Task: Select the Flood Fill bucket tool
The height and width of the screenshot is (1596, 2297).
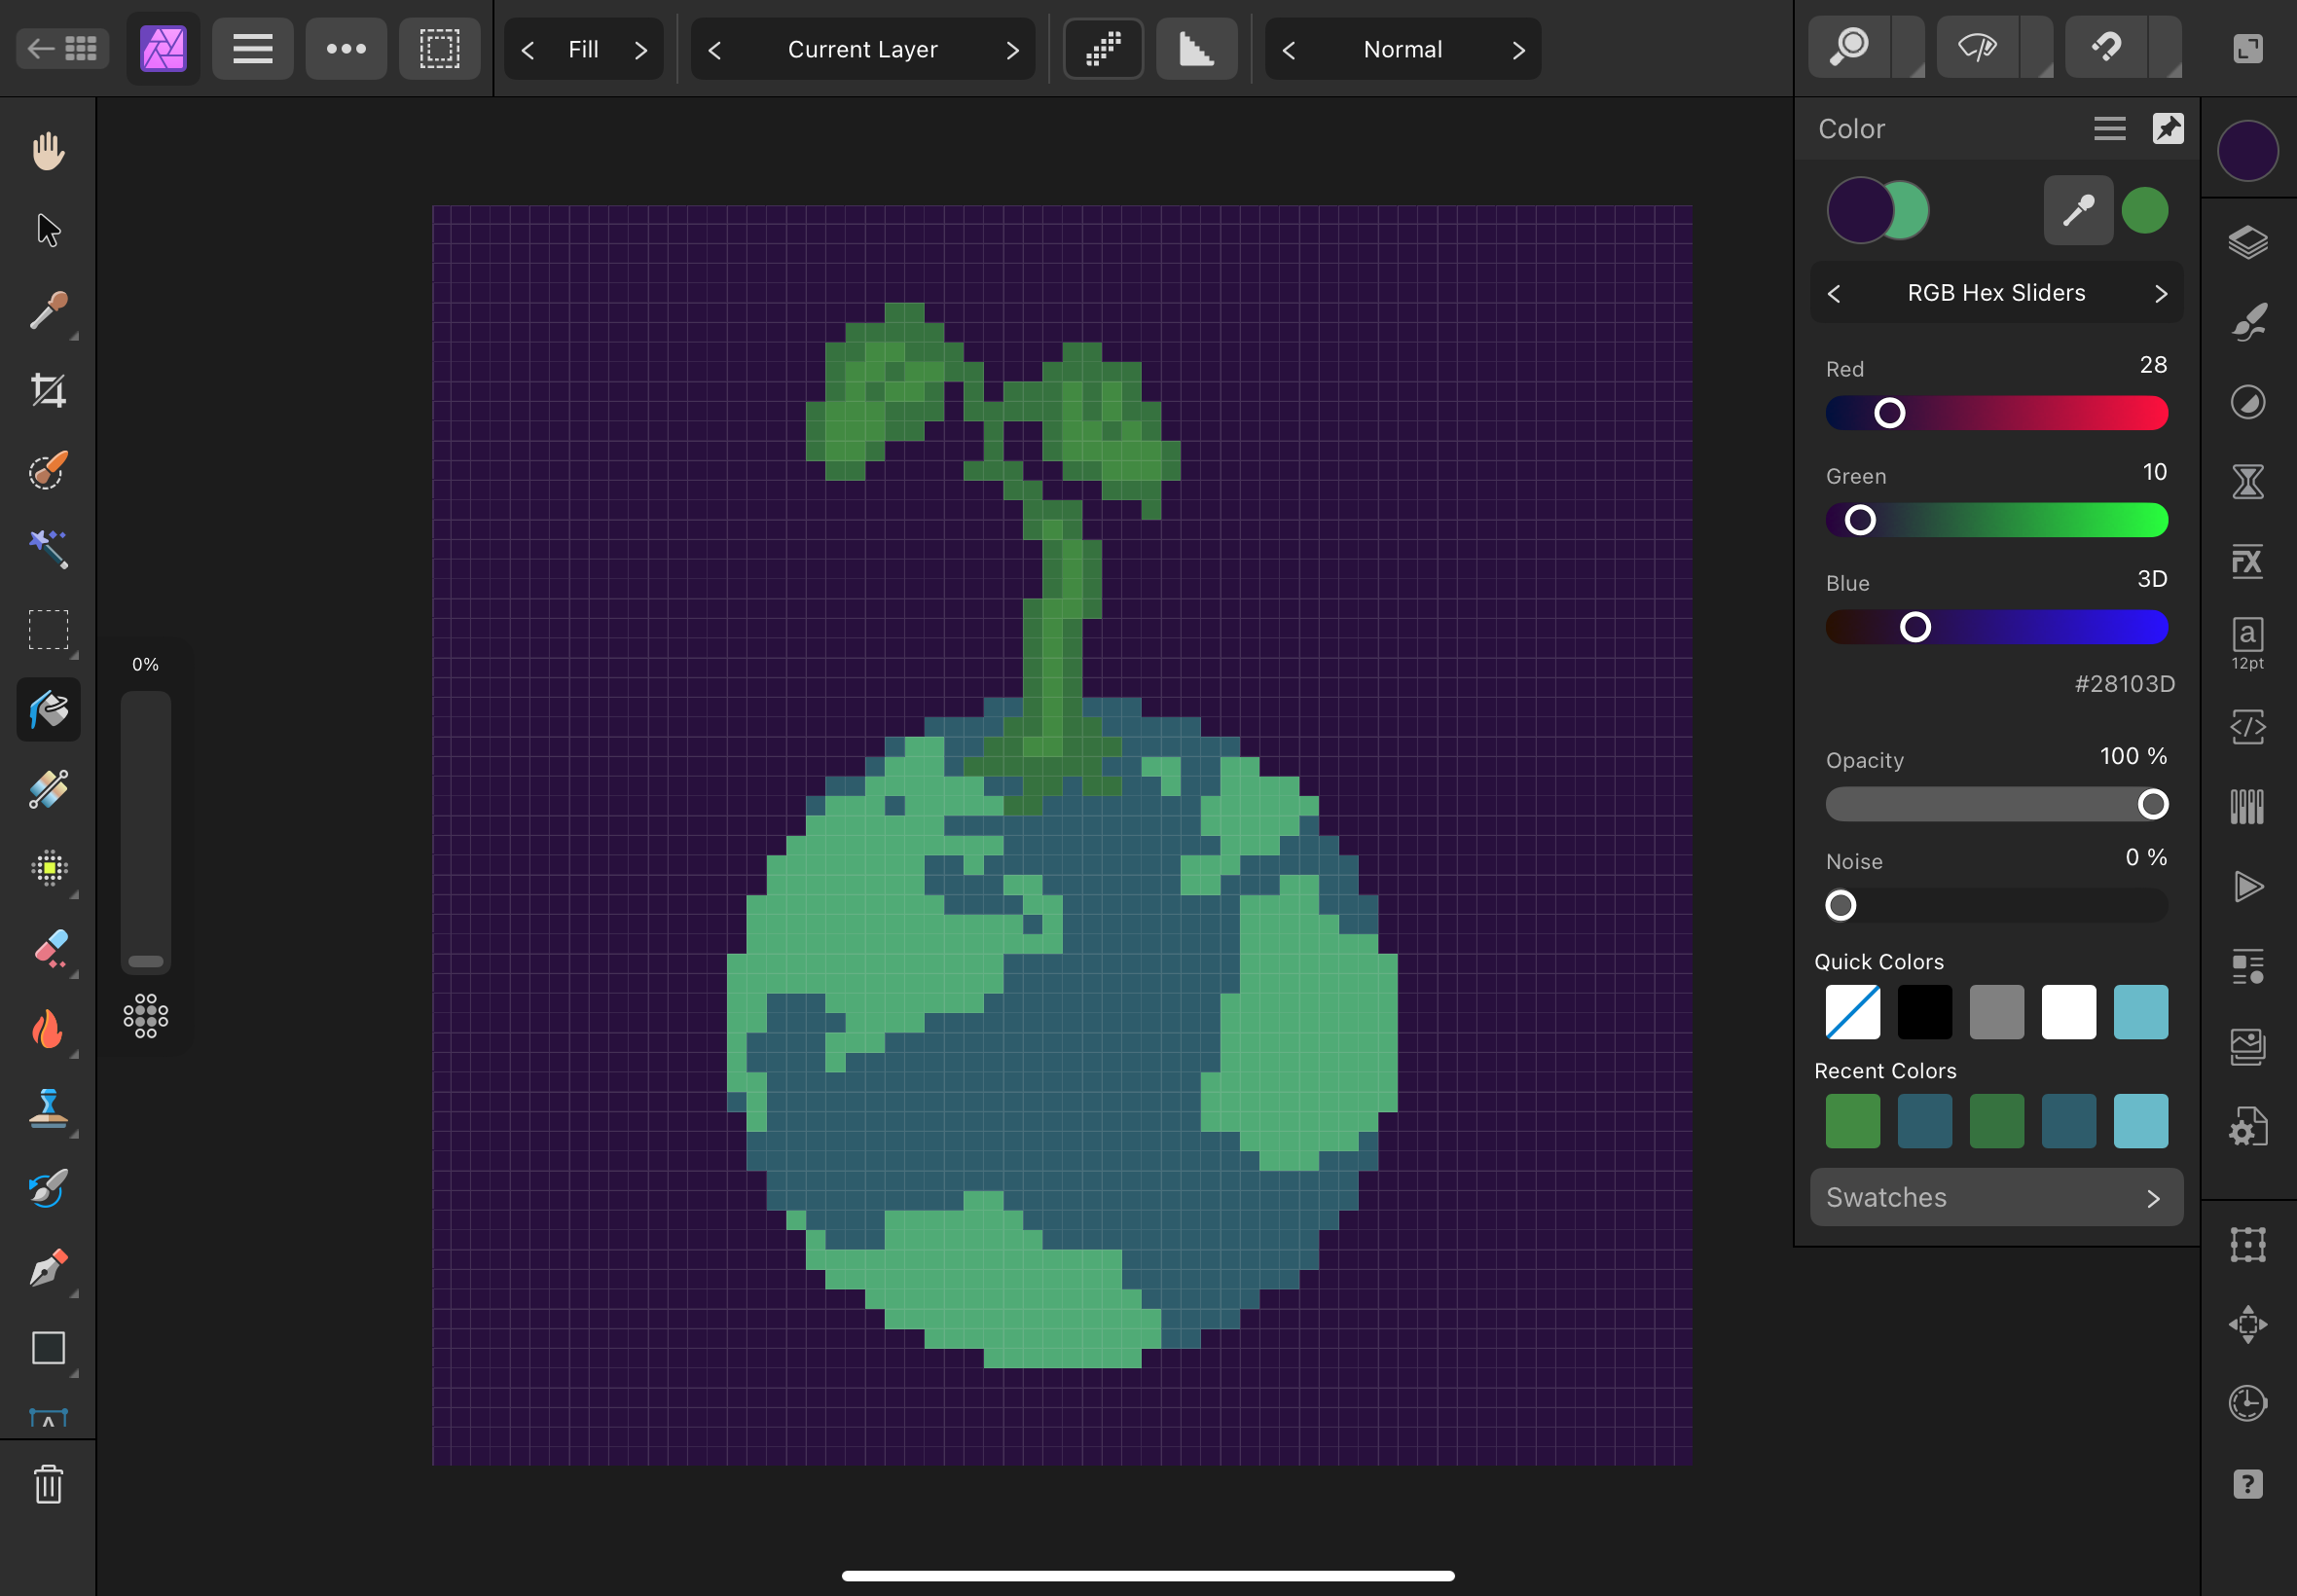Action: (x=48, y=710)
